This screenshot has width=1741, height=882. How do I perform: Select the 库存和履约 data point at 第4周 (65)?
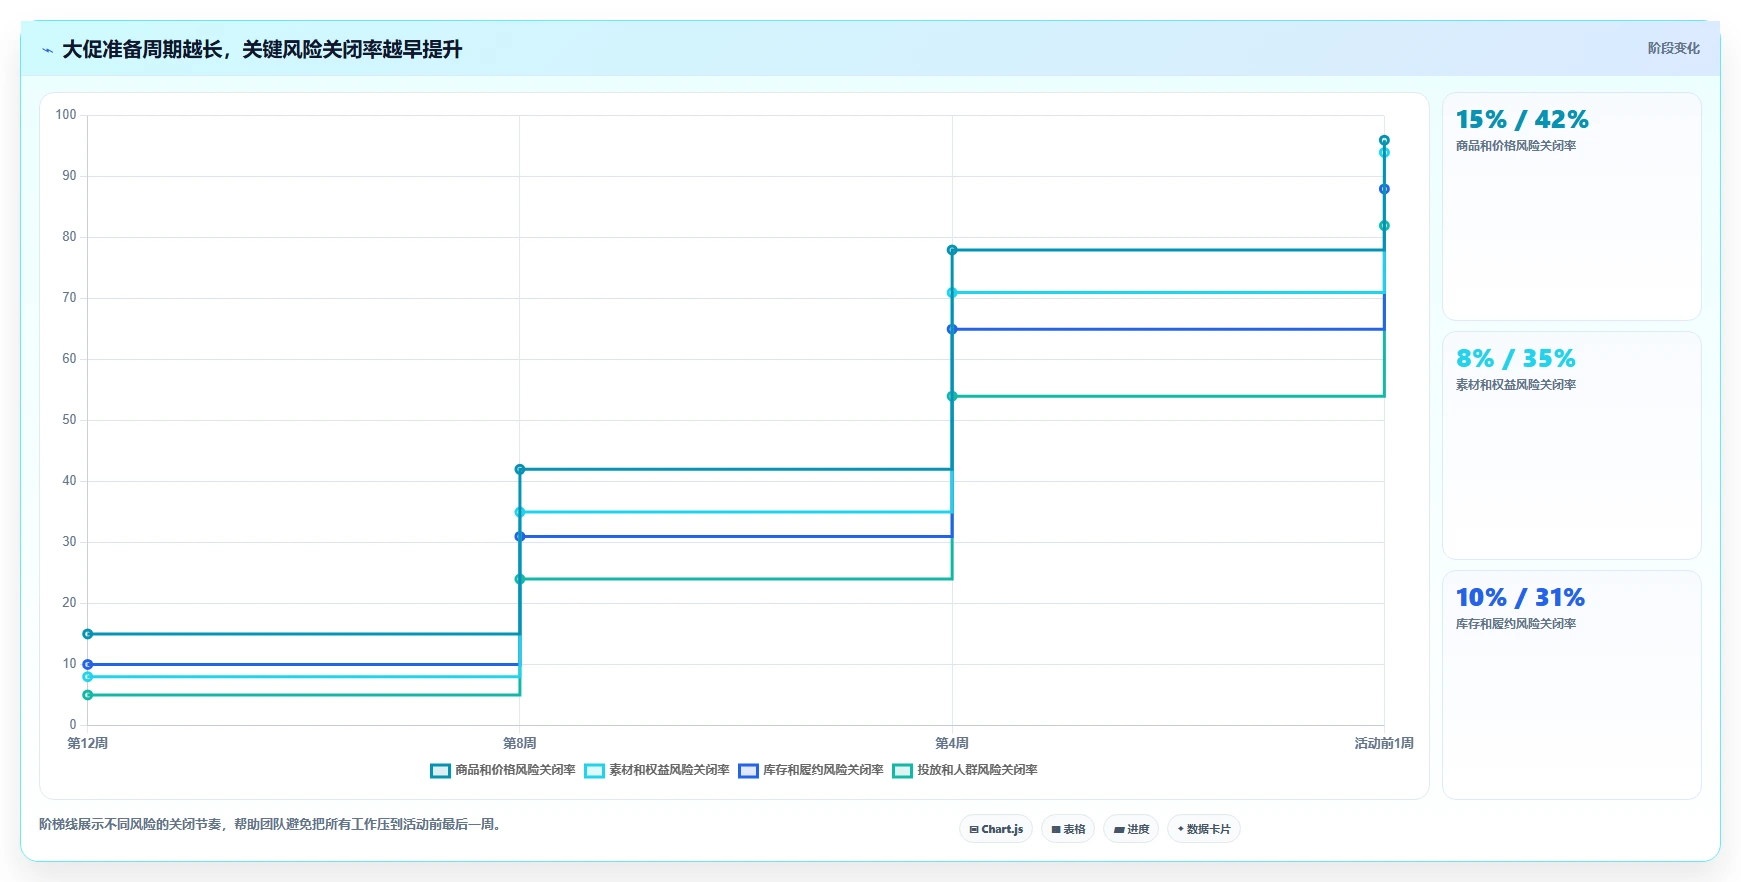tap(952, 329)
